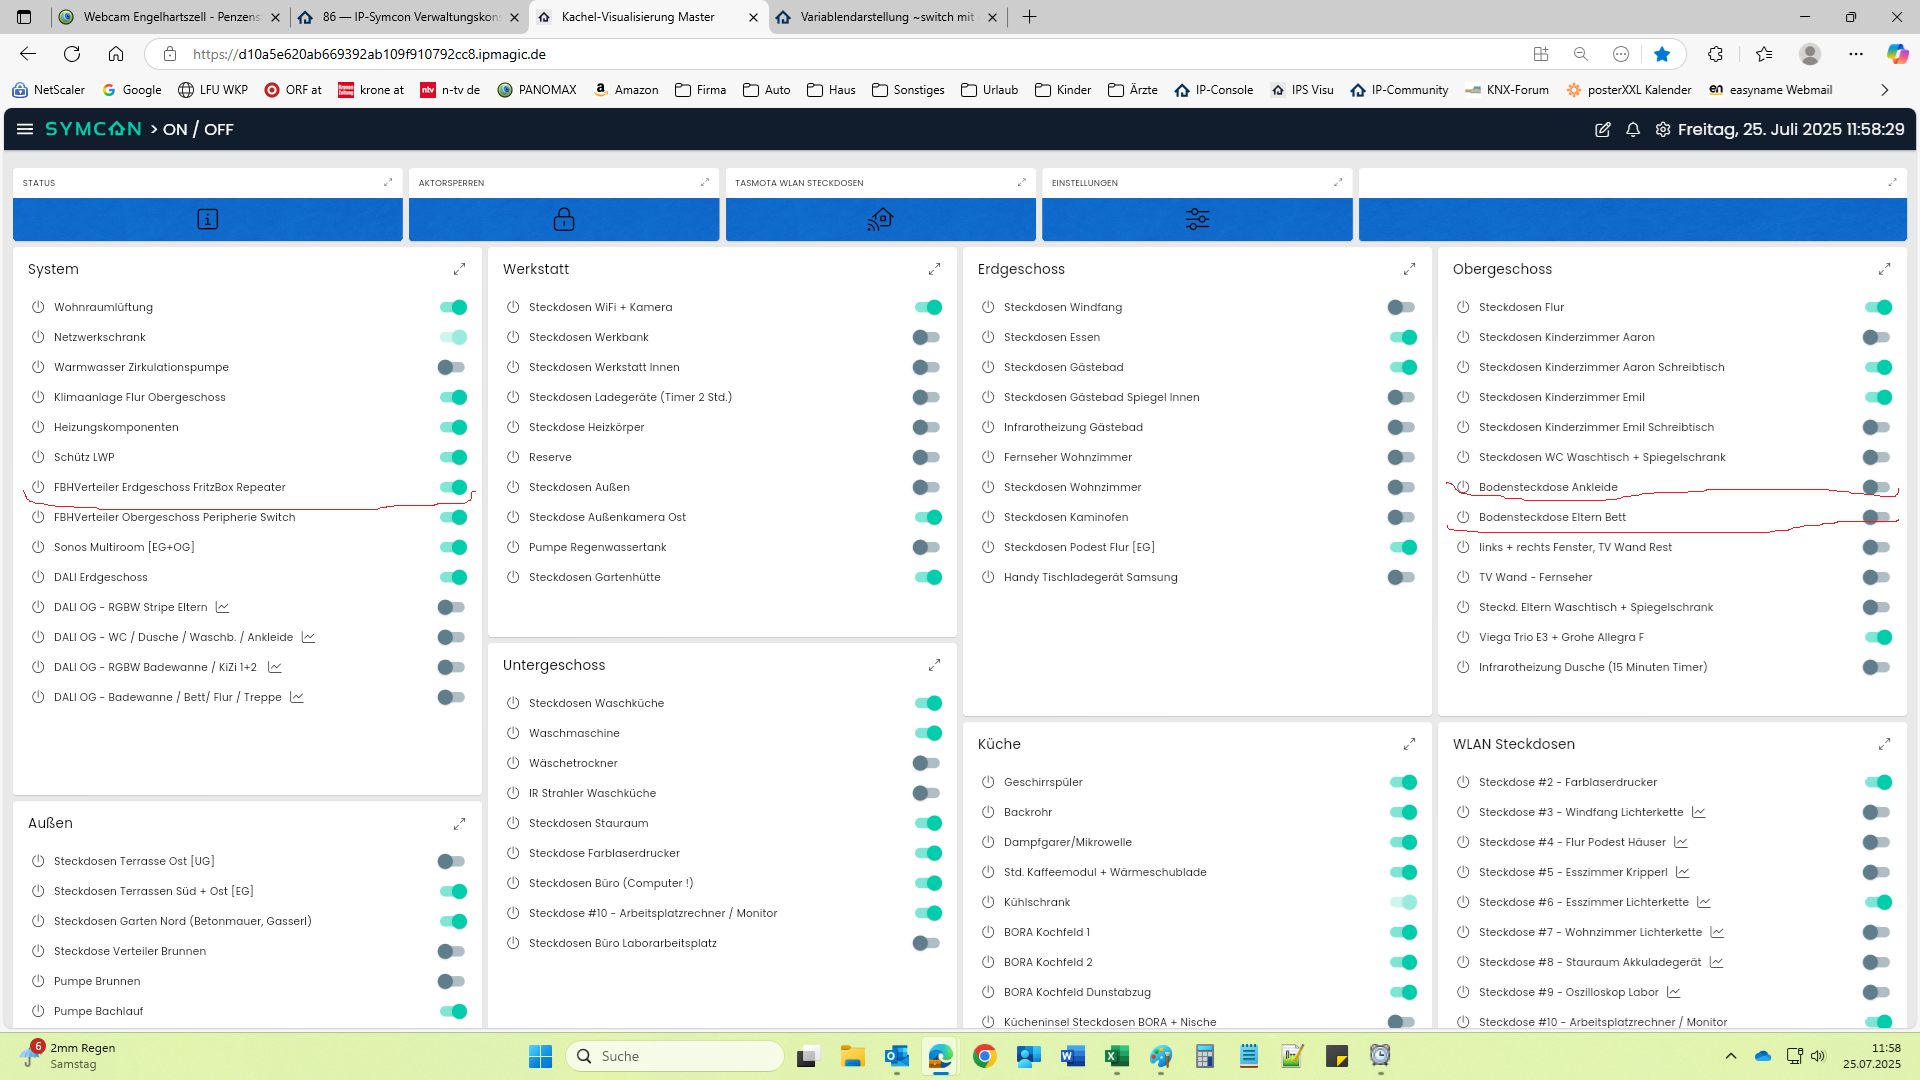Expand the Erdgeschoss tile
This screenshot has height=1080, width=1920.
click(1409, 269)
